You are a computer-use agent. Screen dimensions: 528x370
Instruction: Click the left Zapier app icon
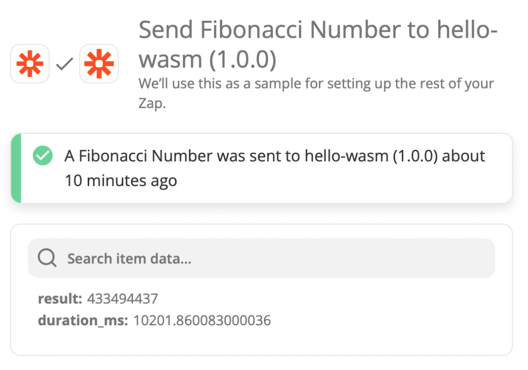30,64
